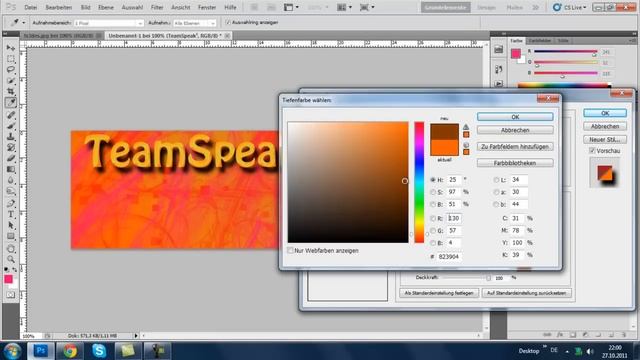Screen dimensions: 640x360
Task: Open Skype from the taskbar
Action: 99,351
